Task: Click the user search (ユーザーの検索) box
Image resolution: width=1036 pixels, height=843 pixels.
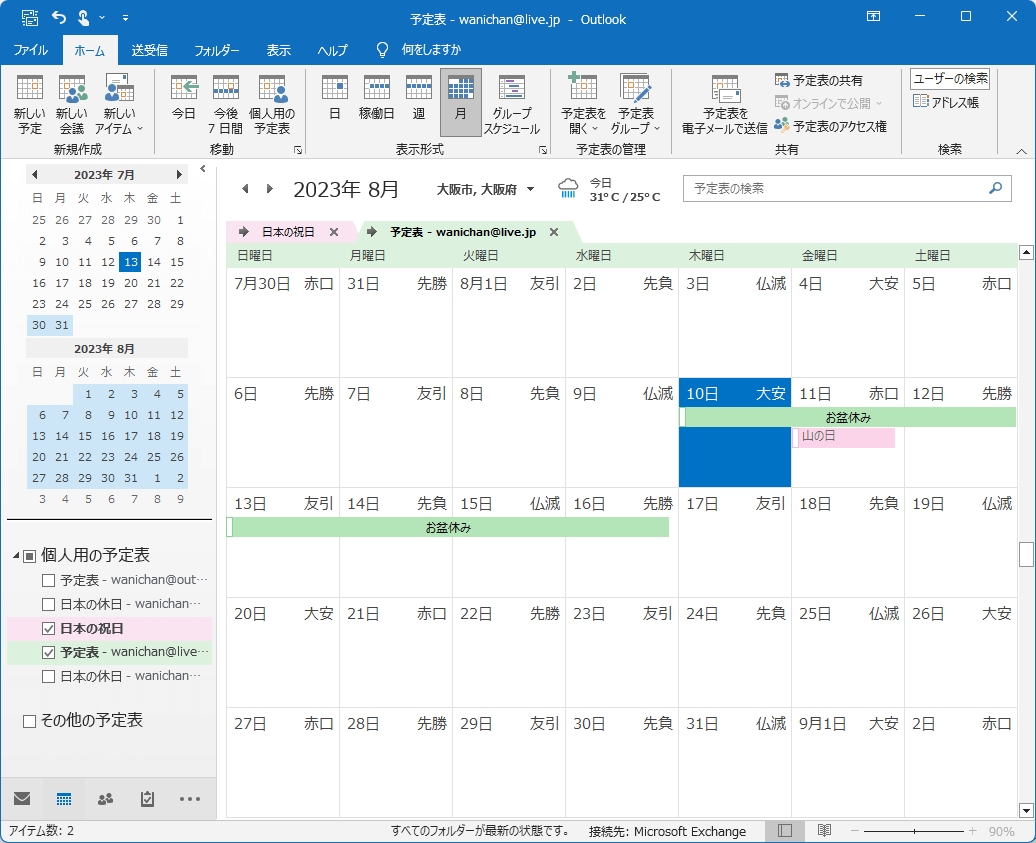Action: coord(949,79)
